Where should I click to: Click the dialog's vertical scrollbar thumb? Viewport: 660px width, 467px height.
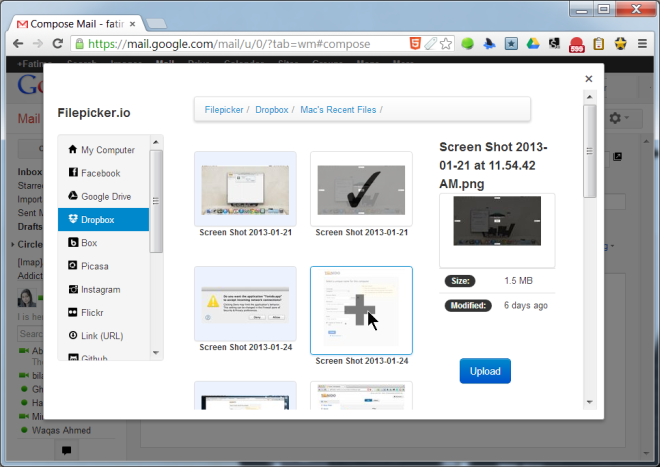click(x=589, y=151)
